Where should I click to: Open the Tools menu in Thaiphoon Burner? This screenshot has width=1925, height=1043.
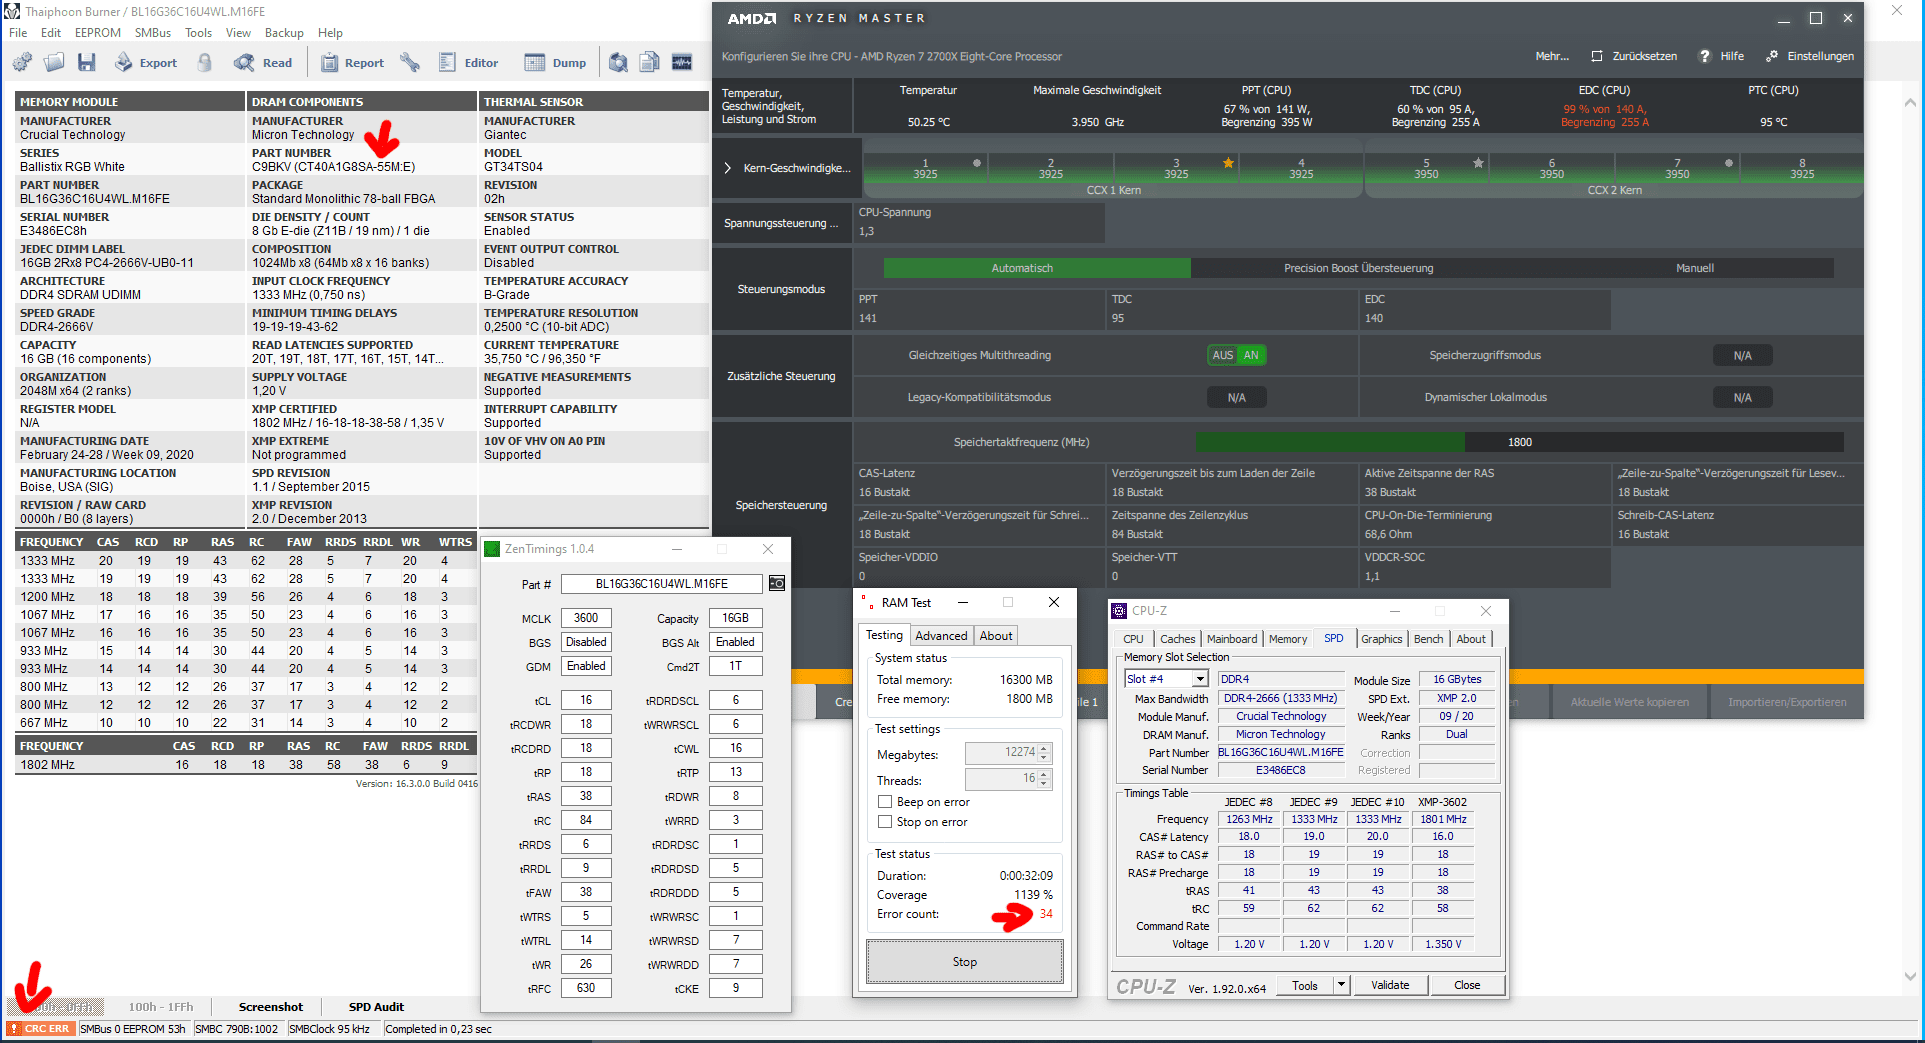tap(198, 33)
